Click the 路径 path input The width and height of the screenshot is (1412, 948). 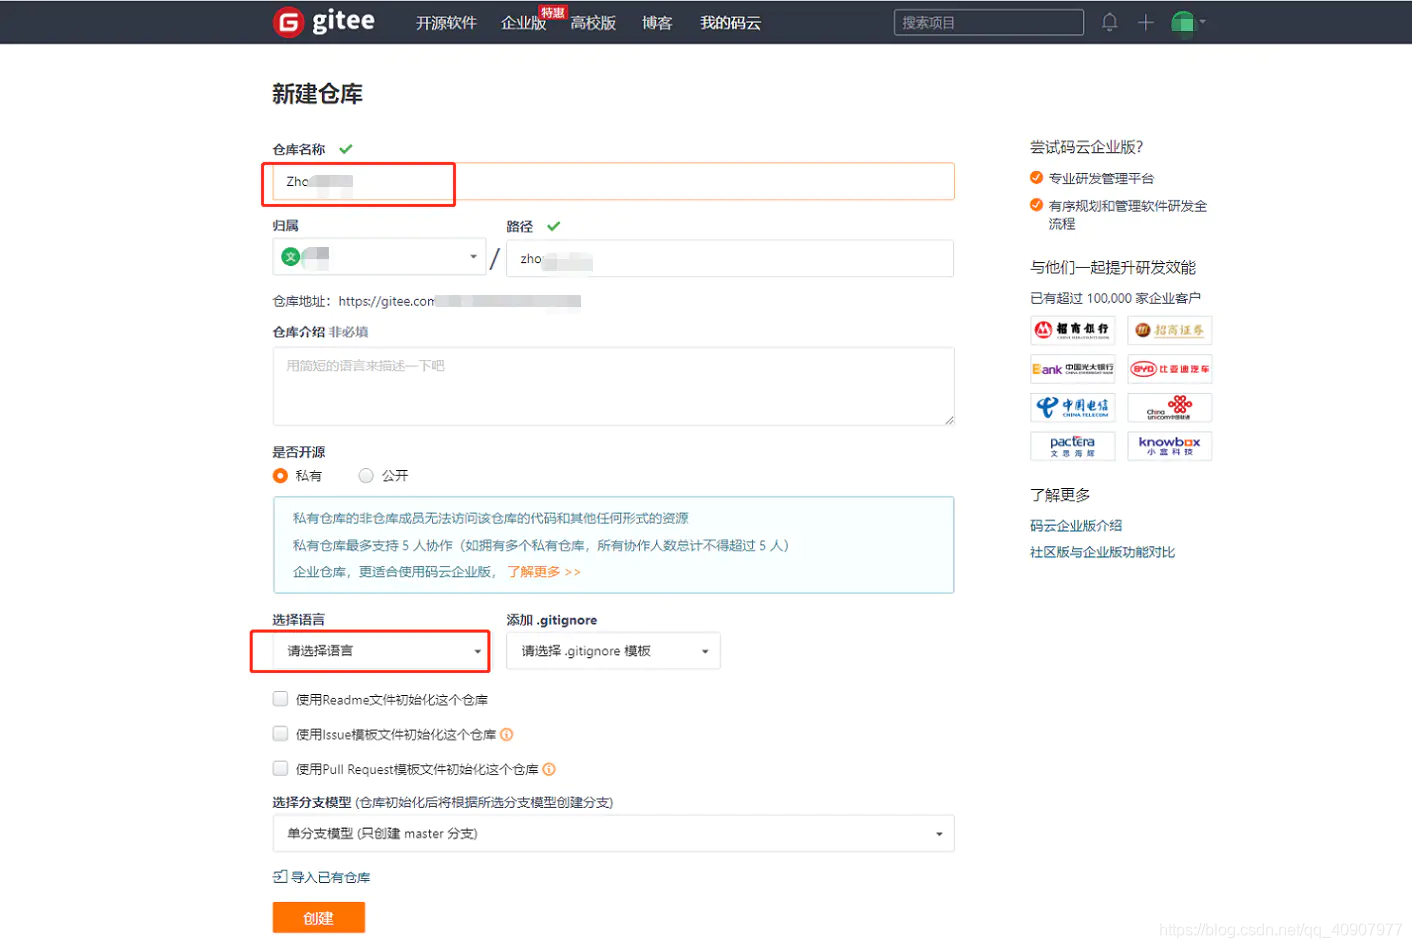[730, 258]
